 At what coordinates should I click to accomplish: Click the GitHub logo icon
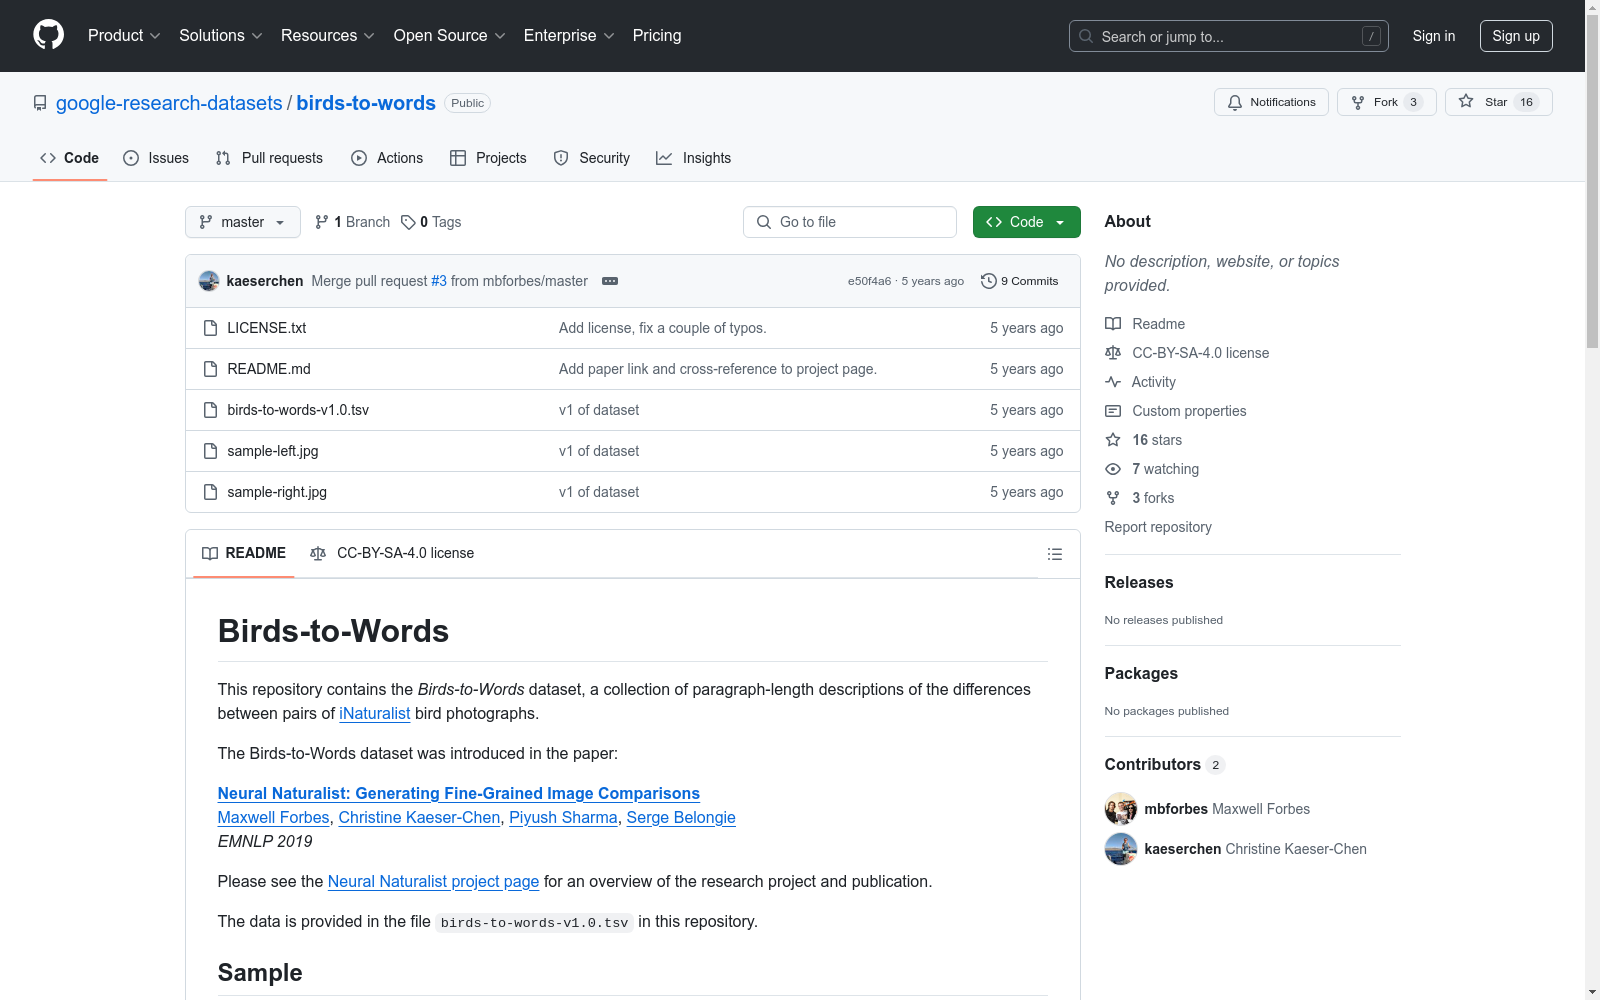(x=48, y=35)
